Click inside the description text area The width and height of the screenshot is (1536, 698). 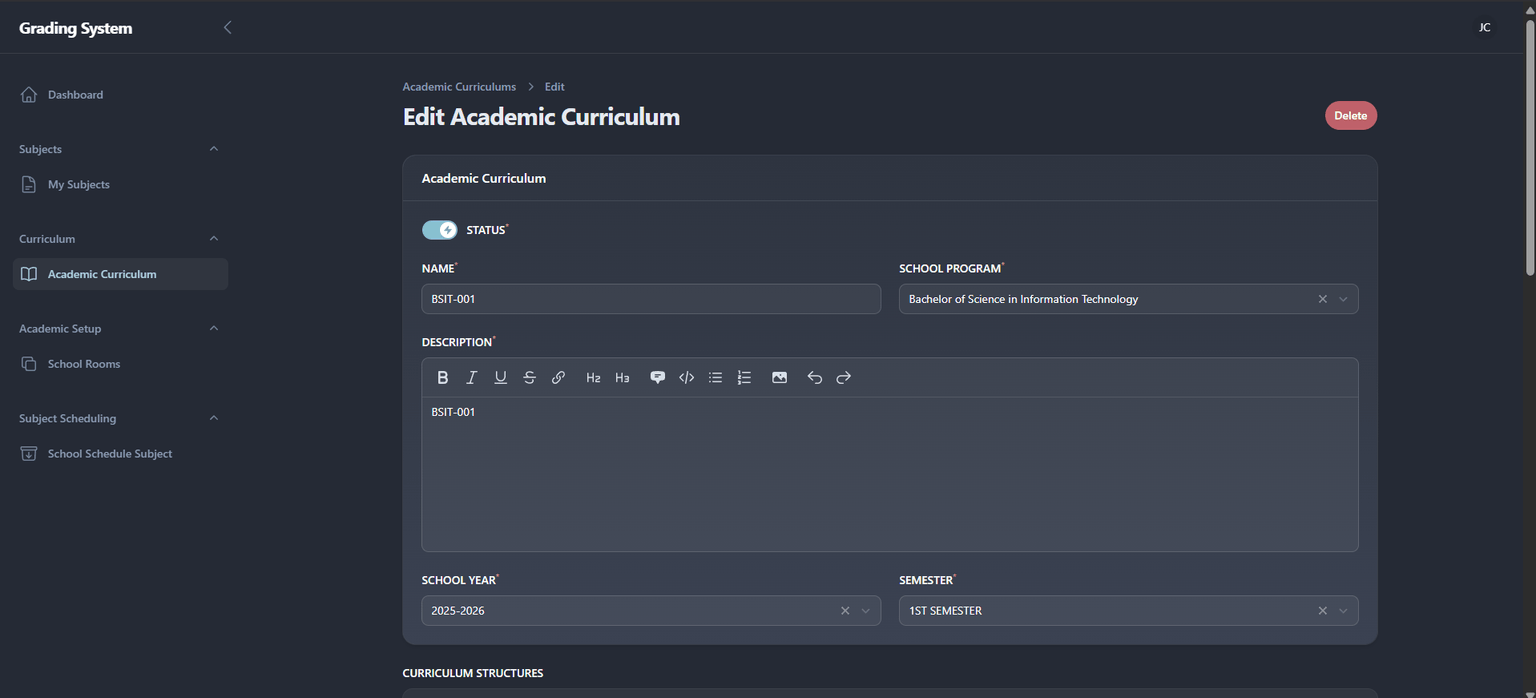[x=890, y=474]
